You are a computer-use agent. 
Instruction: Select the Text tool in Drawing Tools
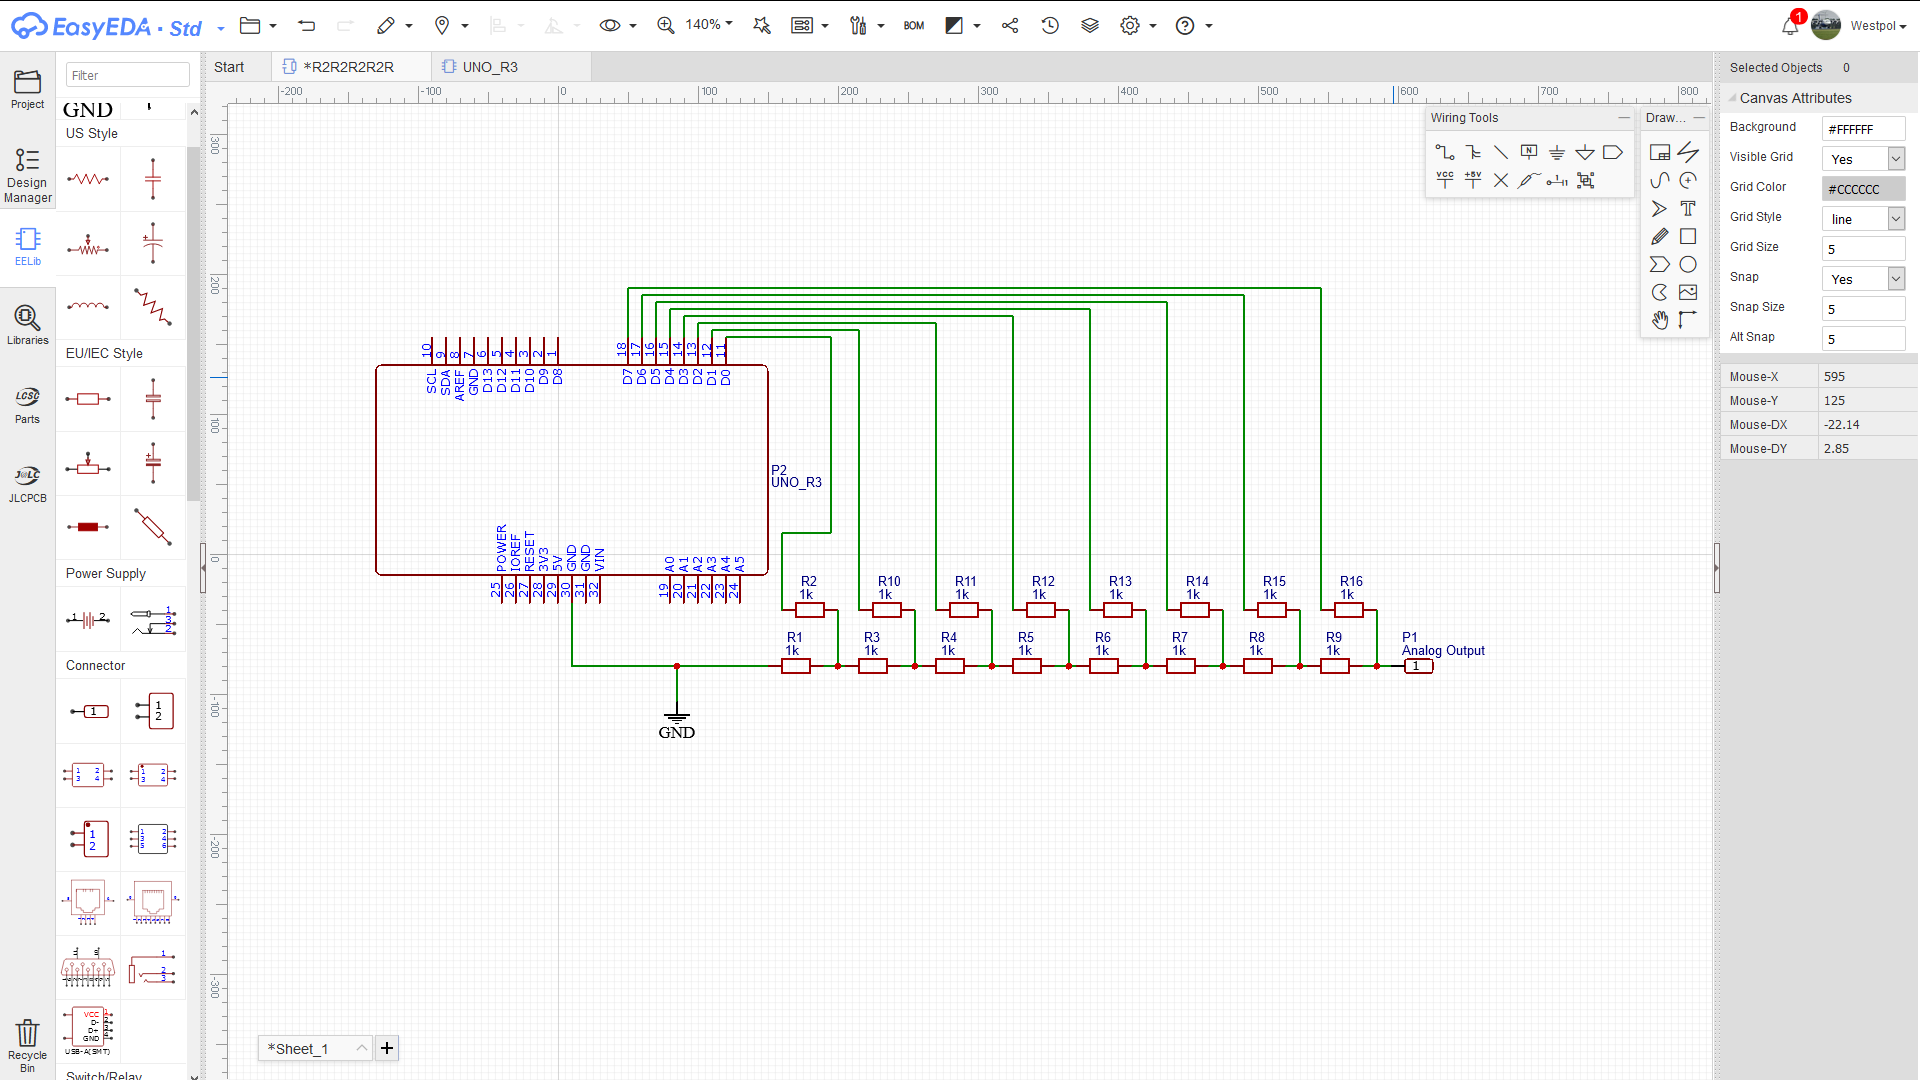pyautogui.click(x=1688, y=208)
